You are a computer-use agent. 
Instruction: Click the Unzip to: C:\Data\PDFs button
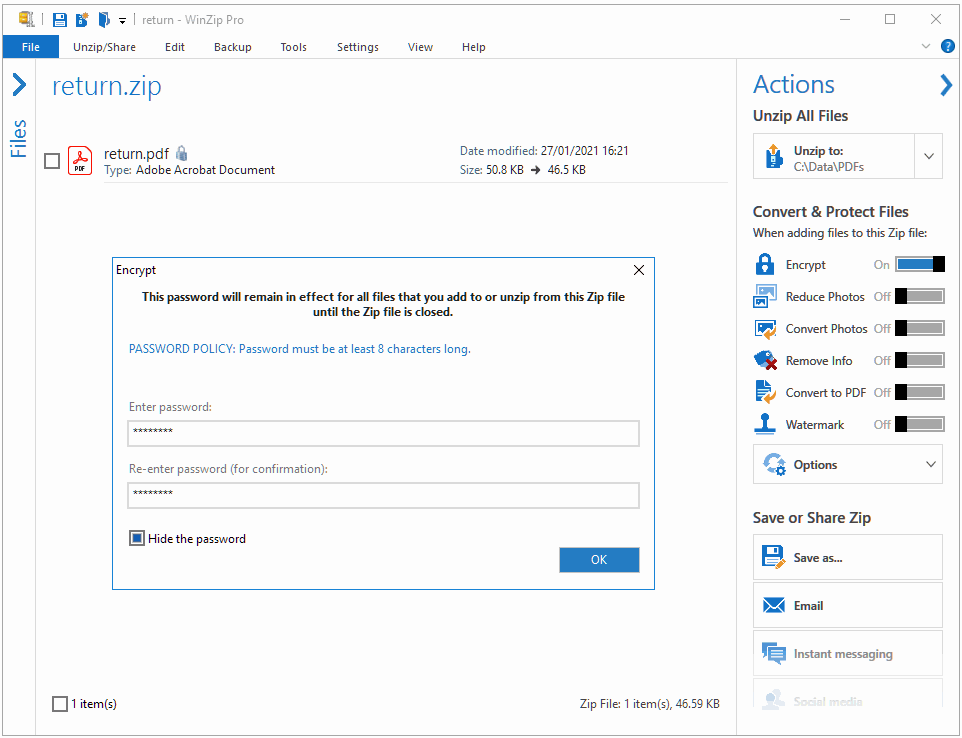coord(834,156)
